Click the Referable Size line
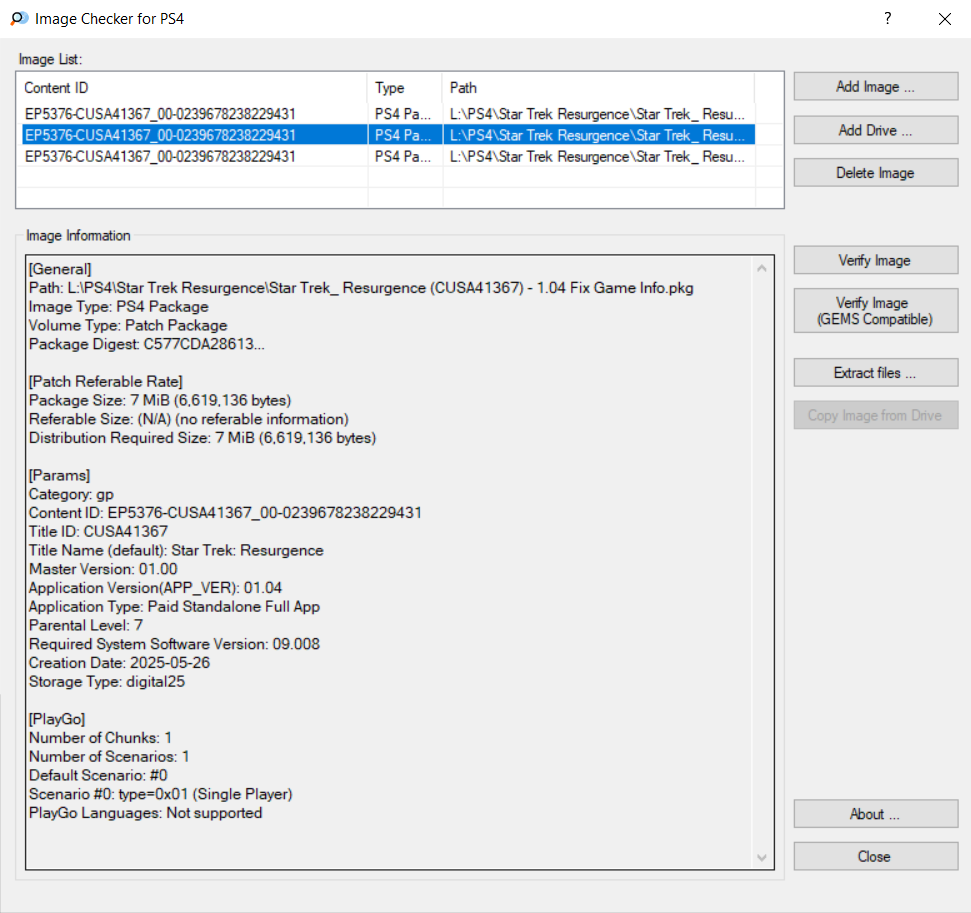Viewport: 971px width, 913px height. [x=189, y=419]
